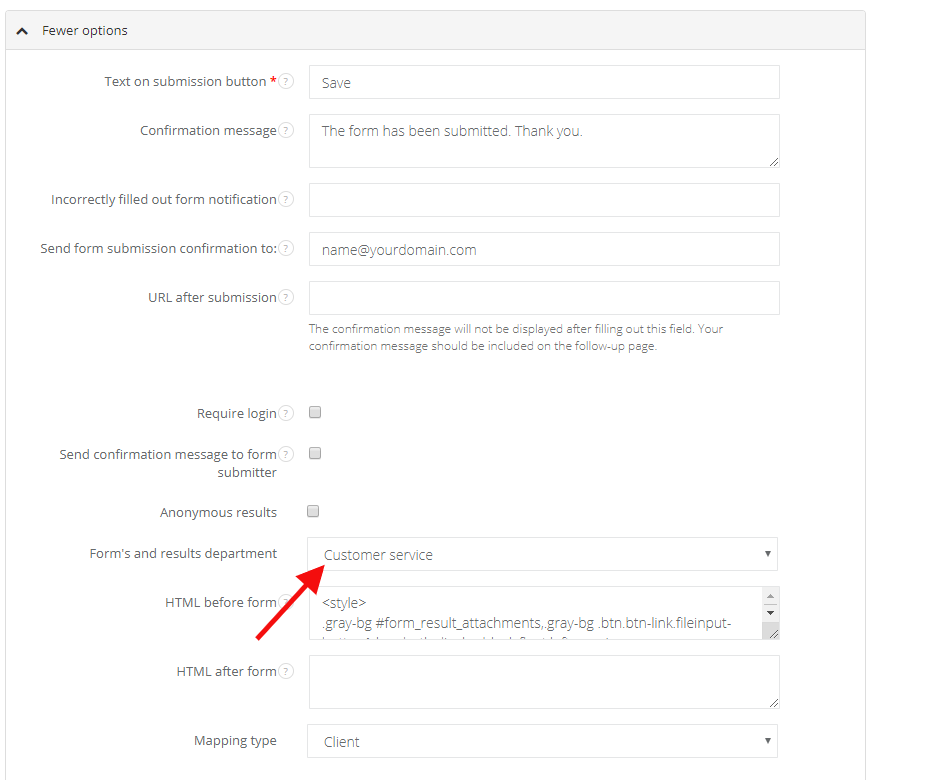Click help icon beside Require login
934x780 pixels.
coord(286,414)
